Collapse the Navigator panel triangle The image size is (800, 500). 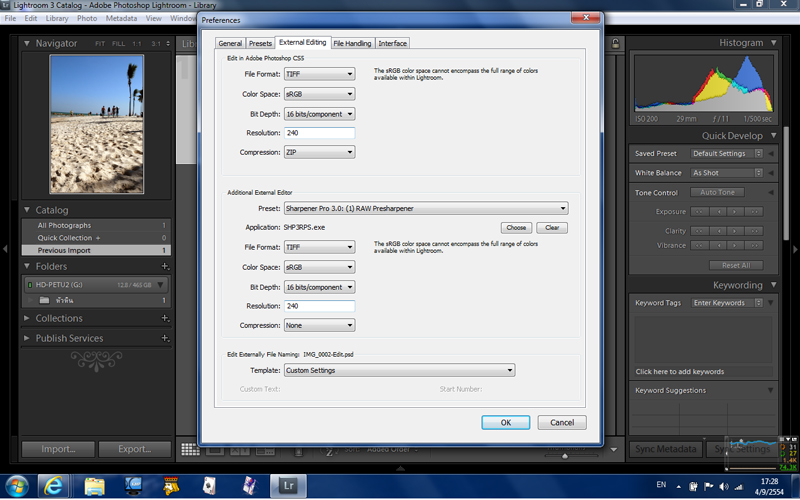pos(27,44)
